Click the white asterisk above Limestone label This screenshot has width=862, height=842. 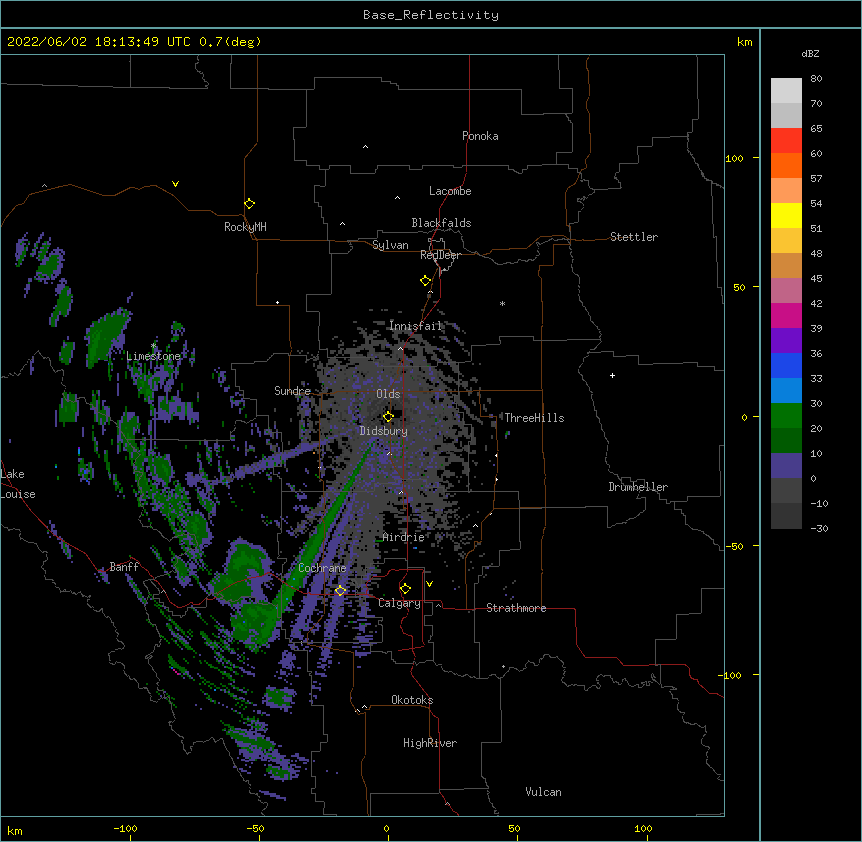click(153, 346)
